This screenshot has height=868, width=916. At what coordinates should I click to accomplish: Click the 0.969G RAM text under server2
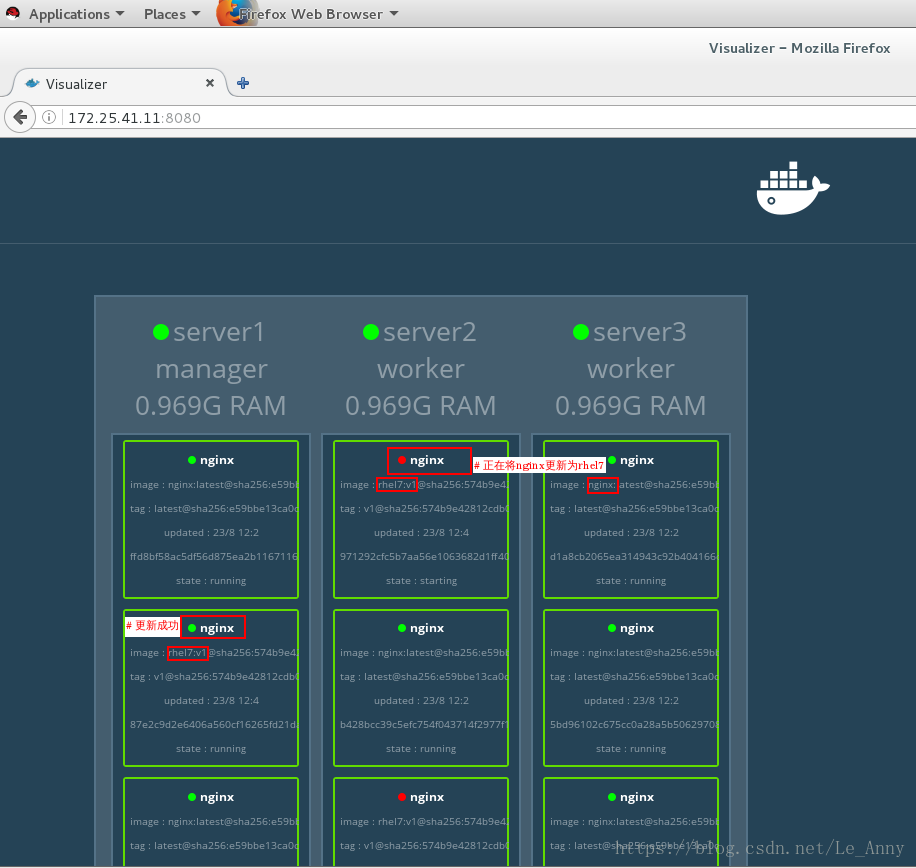tap(421, 406)
